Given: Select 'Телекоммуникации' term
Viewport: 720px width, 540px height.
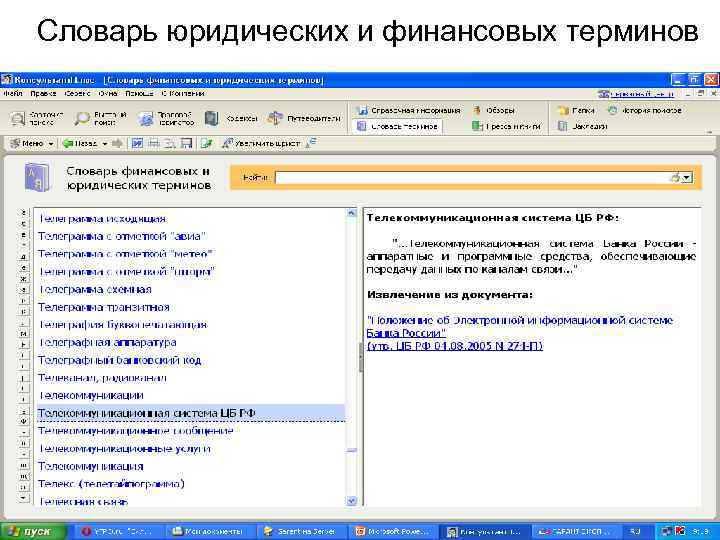Looking at the screenshot, I should pyautogui.click(x=91, y=395).
